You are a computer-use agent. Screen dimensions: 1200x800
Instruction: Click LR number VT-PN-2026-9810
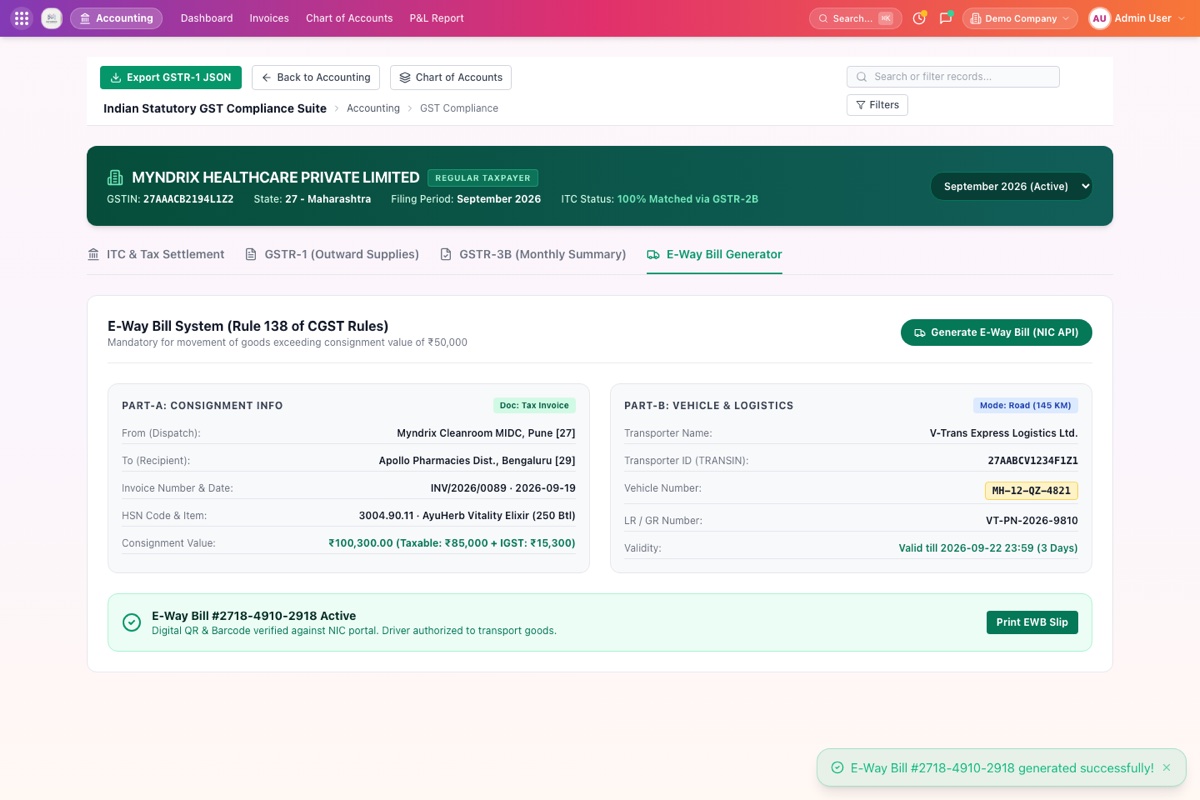[1032, 521]
